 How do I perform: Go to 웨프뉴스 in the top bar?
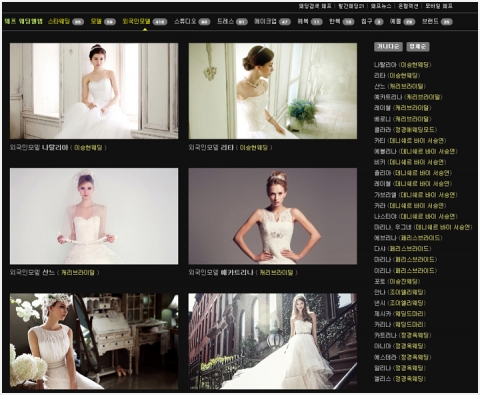381,6
